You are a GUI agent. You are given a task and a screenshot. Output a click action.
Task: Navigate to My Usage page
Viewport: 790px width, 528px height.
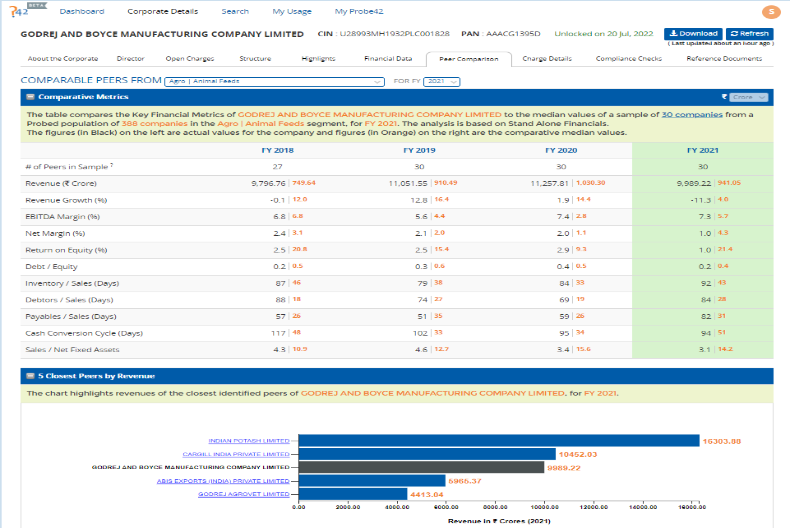point(291,11)
